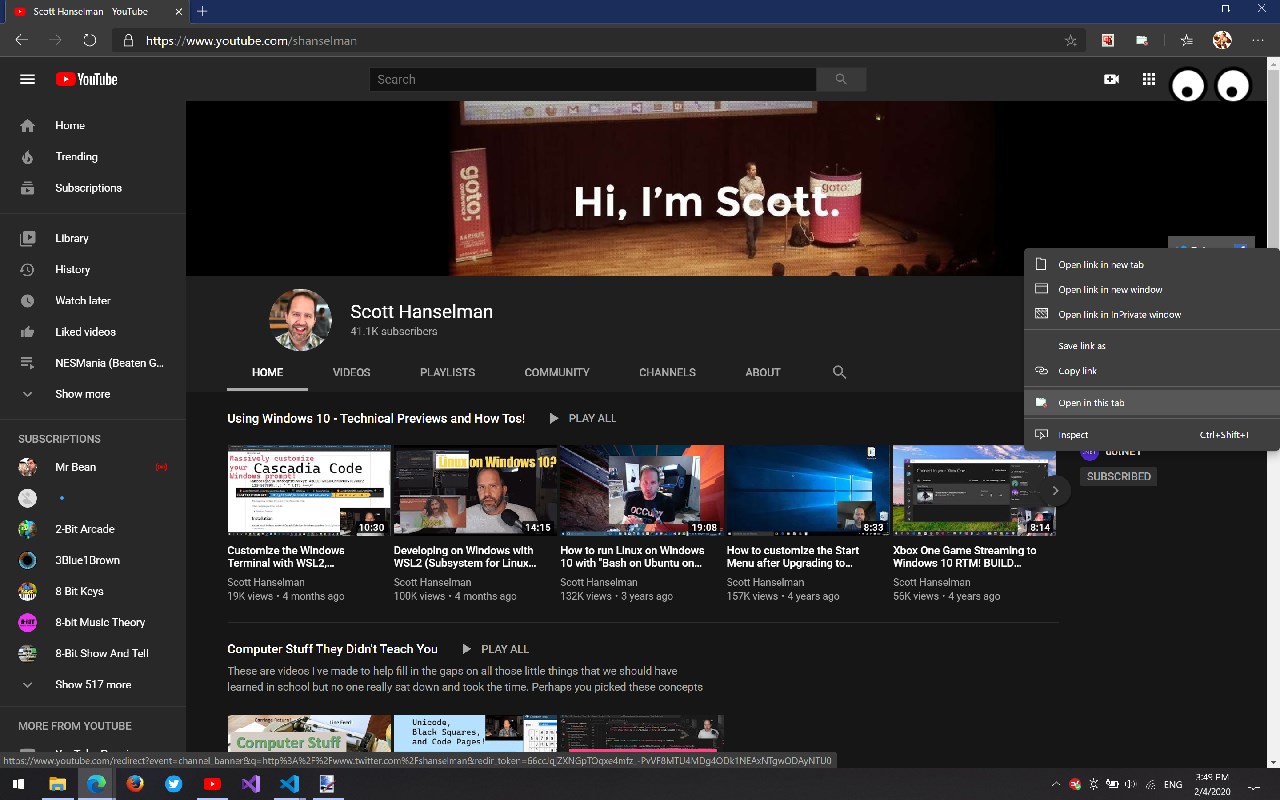1280x800 pixels.
Task: Click the favorites star in address bar
Action: point(1071,41)
